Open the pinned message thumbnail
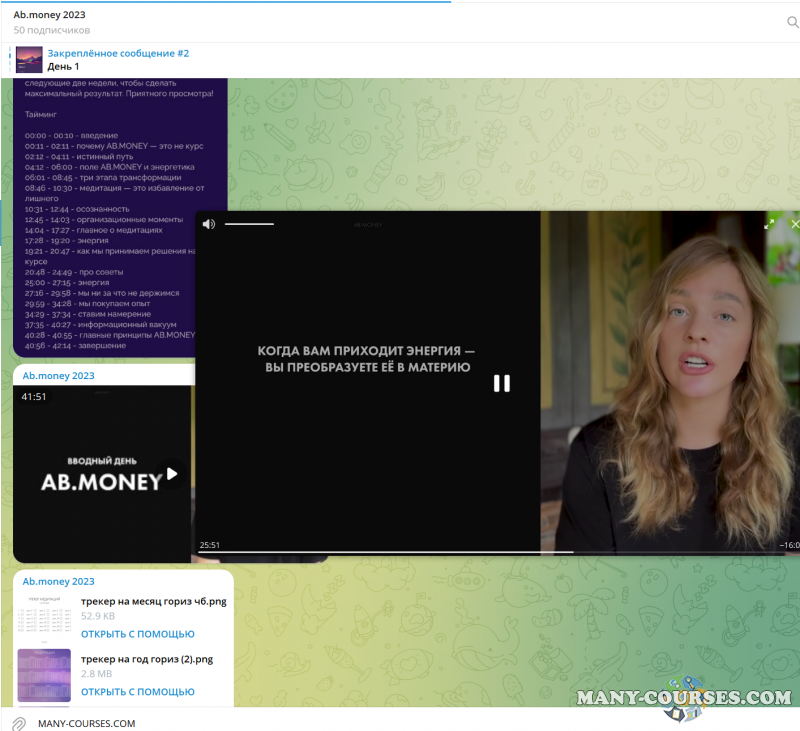Viewport: 800px width, 731px height. pyautogui.click(x=29, y=60)
